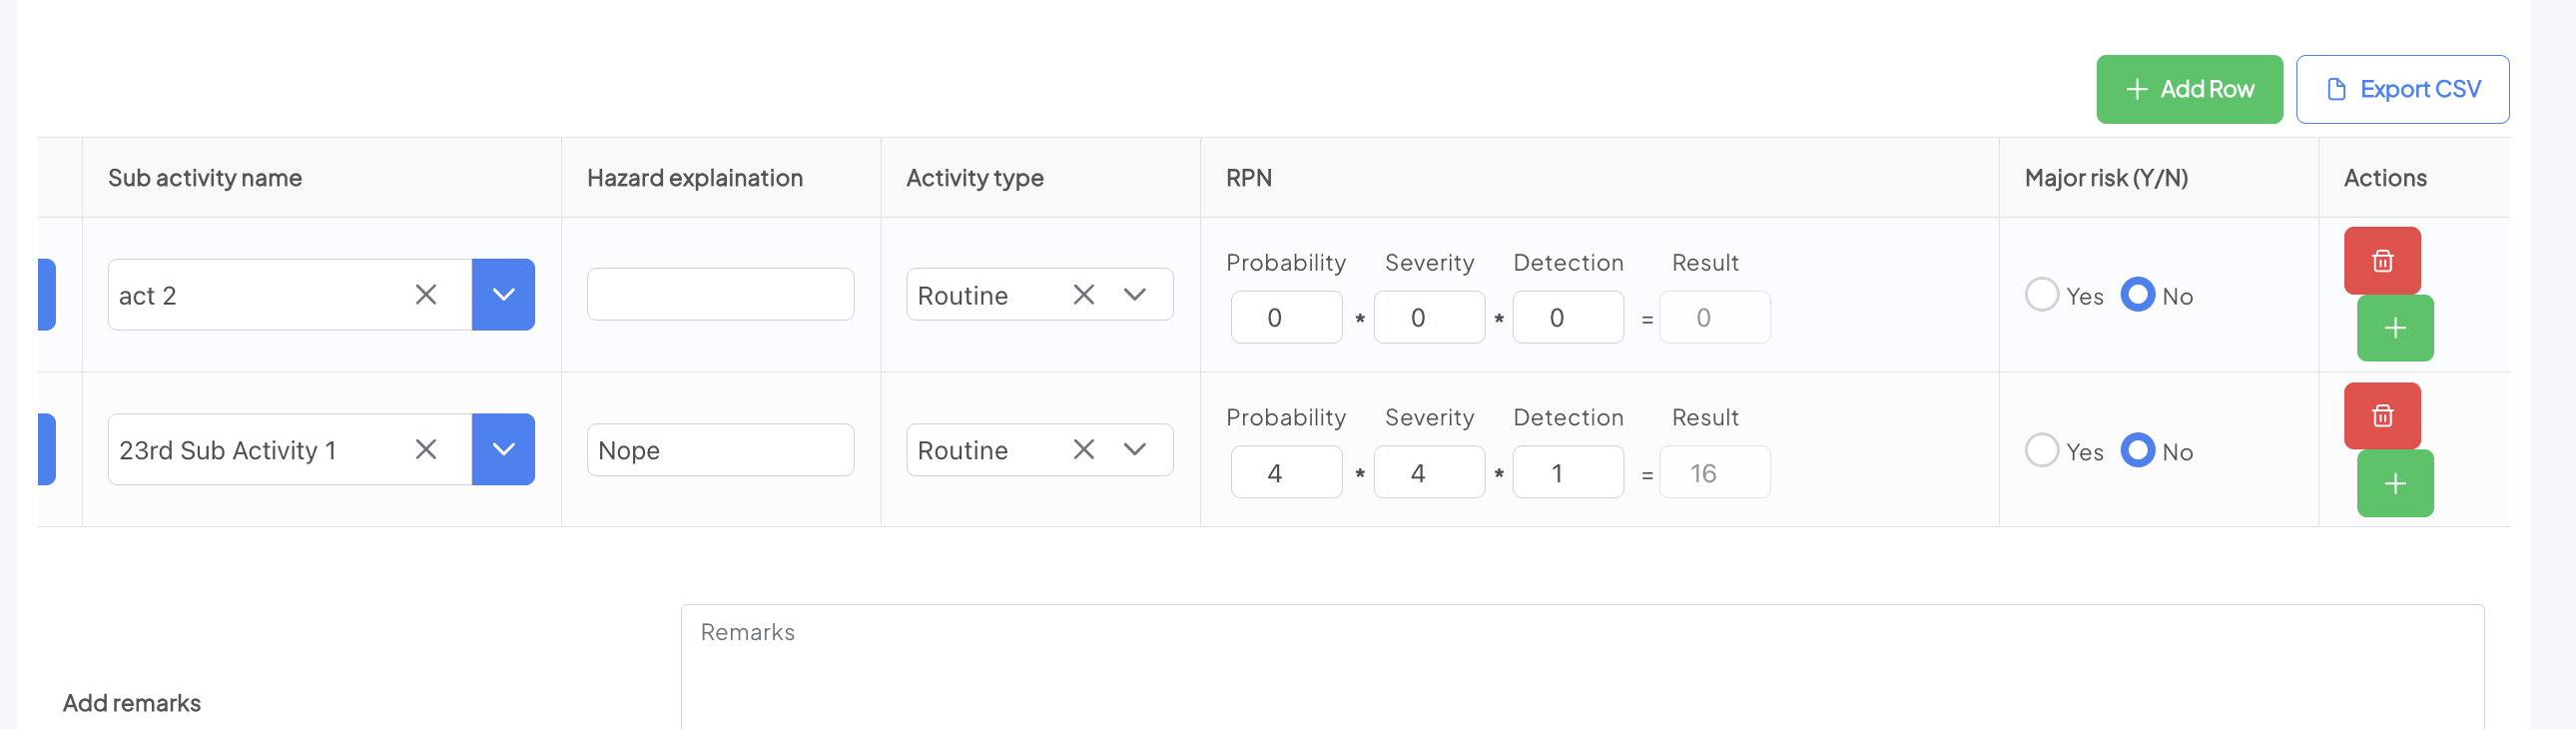The image size is (2576, 729).
Task: Select Yes for major risk in 23rd Sub Activity row
Action: click(x=2041, y=451)
